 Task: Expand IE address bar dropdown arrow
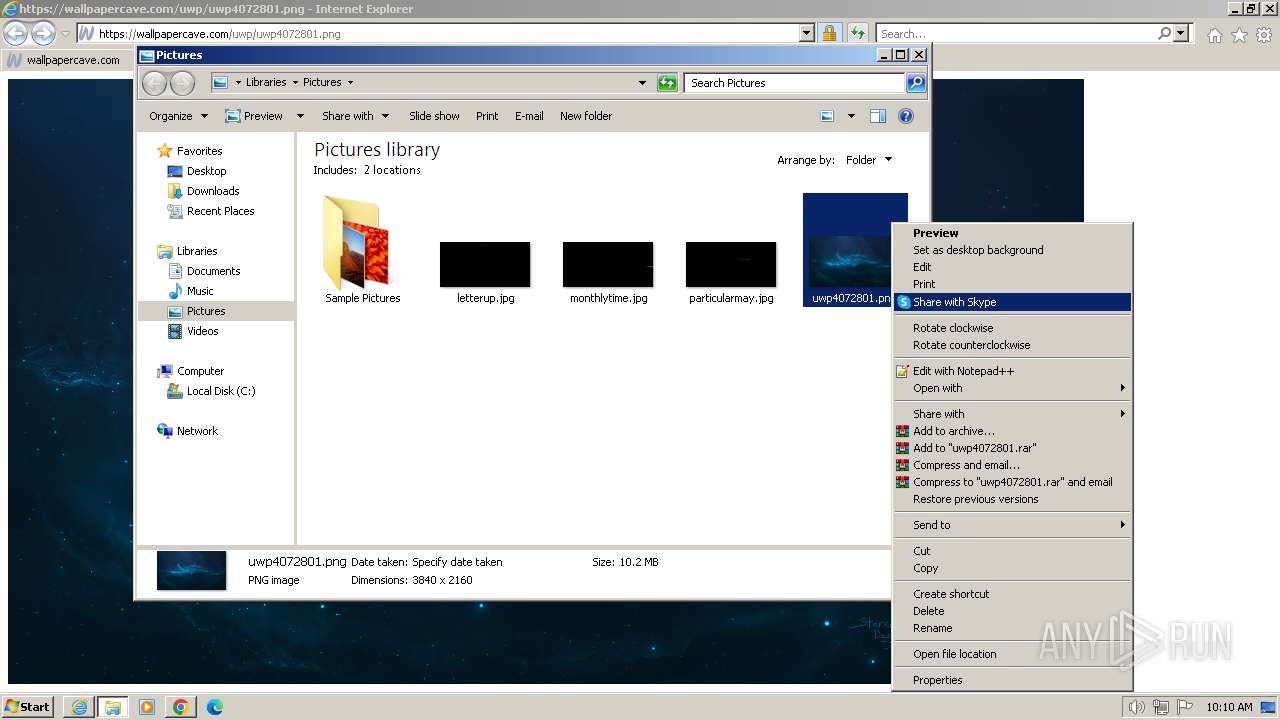[x=807, y=33]
